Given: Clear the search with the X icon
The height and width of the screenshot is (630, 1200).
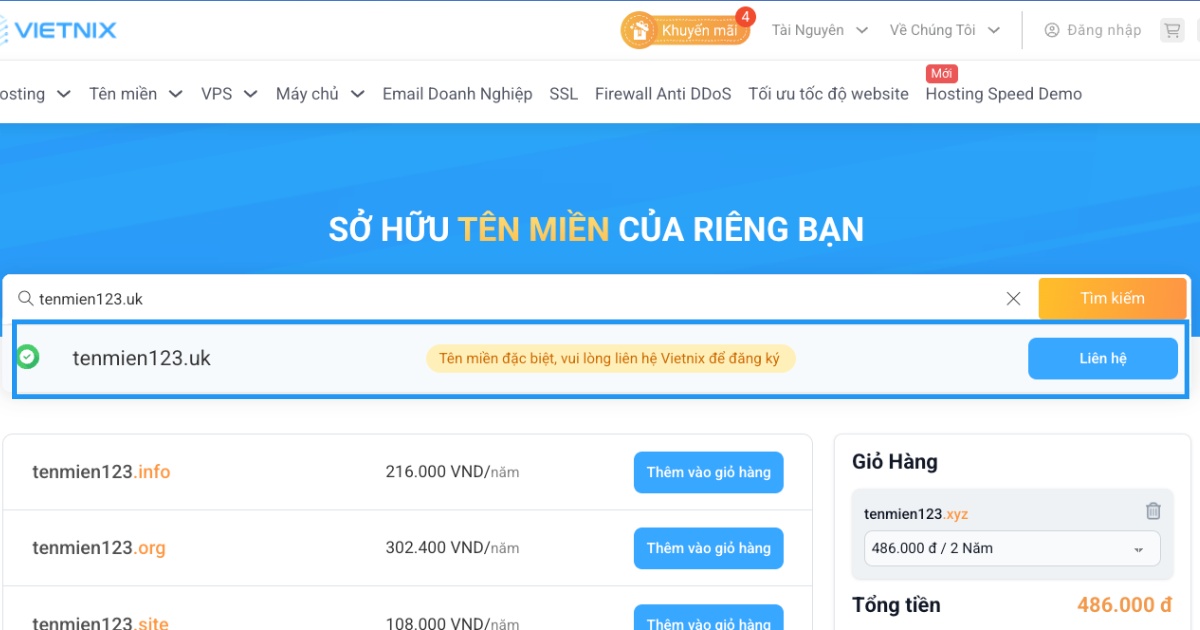Looking at the screenshot, I should click(x=1013, y=298).
